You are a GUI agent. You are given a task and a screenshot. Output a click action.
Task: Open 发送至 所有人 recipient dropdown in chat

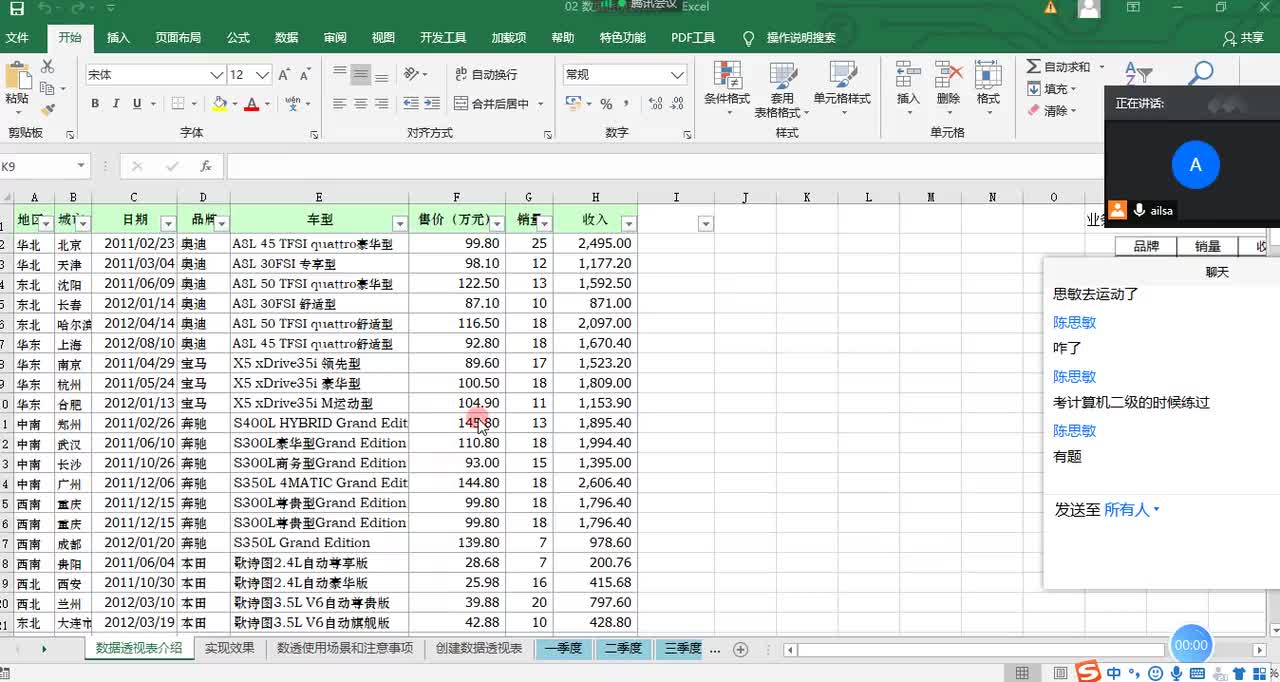click(x=1132, y=510)
